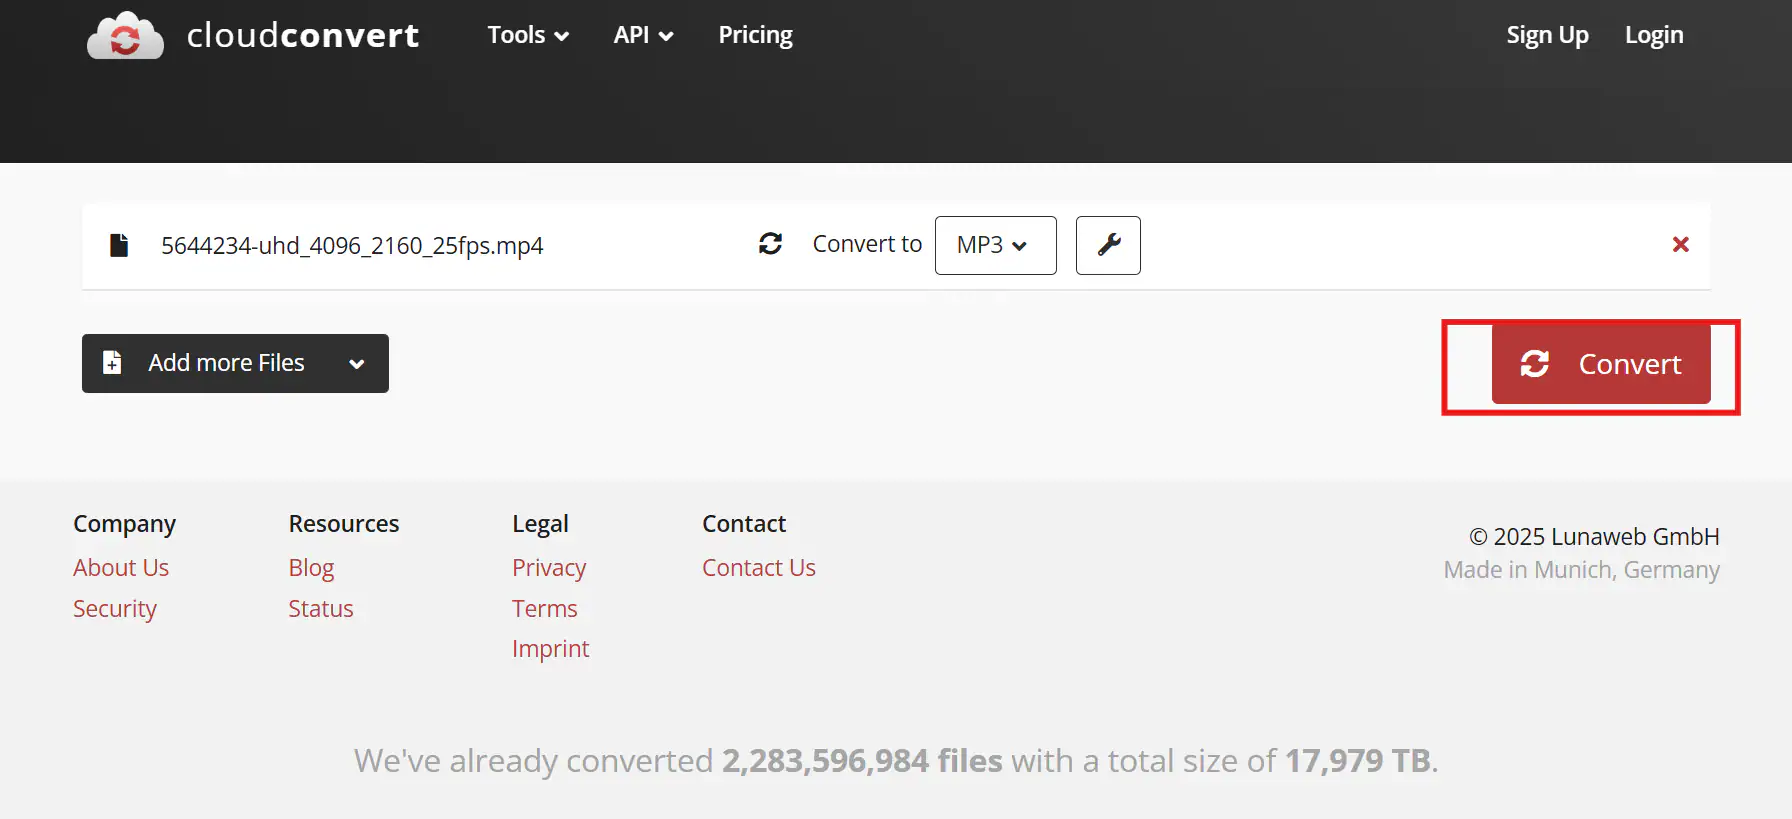Click the Company footer heading
Image resolution: width=1792 pixels, height=819 pixels.
124,523
